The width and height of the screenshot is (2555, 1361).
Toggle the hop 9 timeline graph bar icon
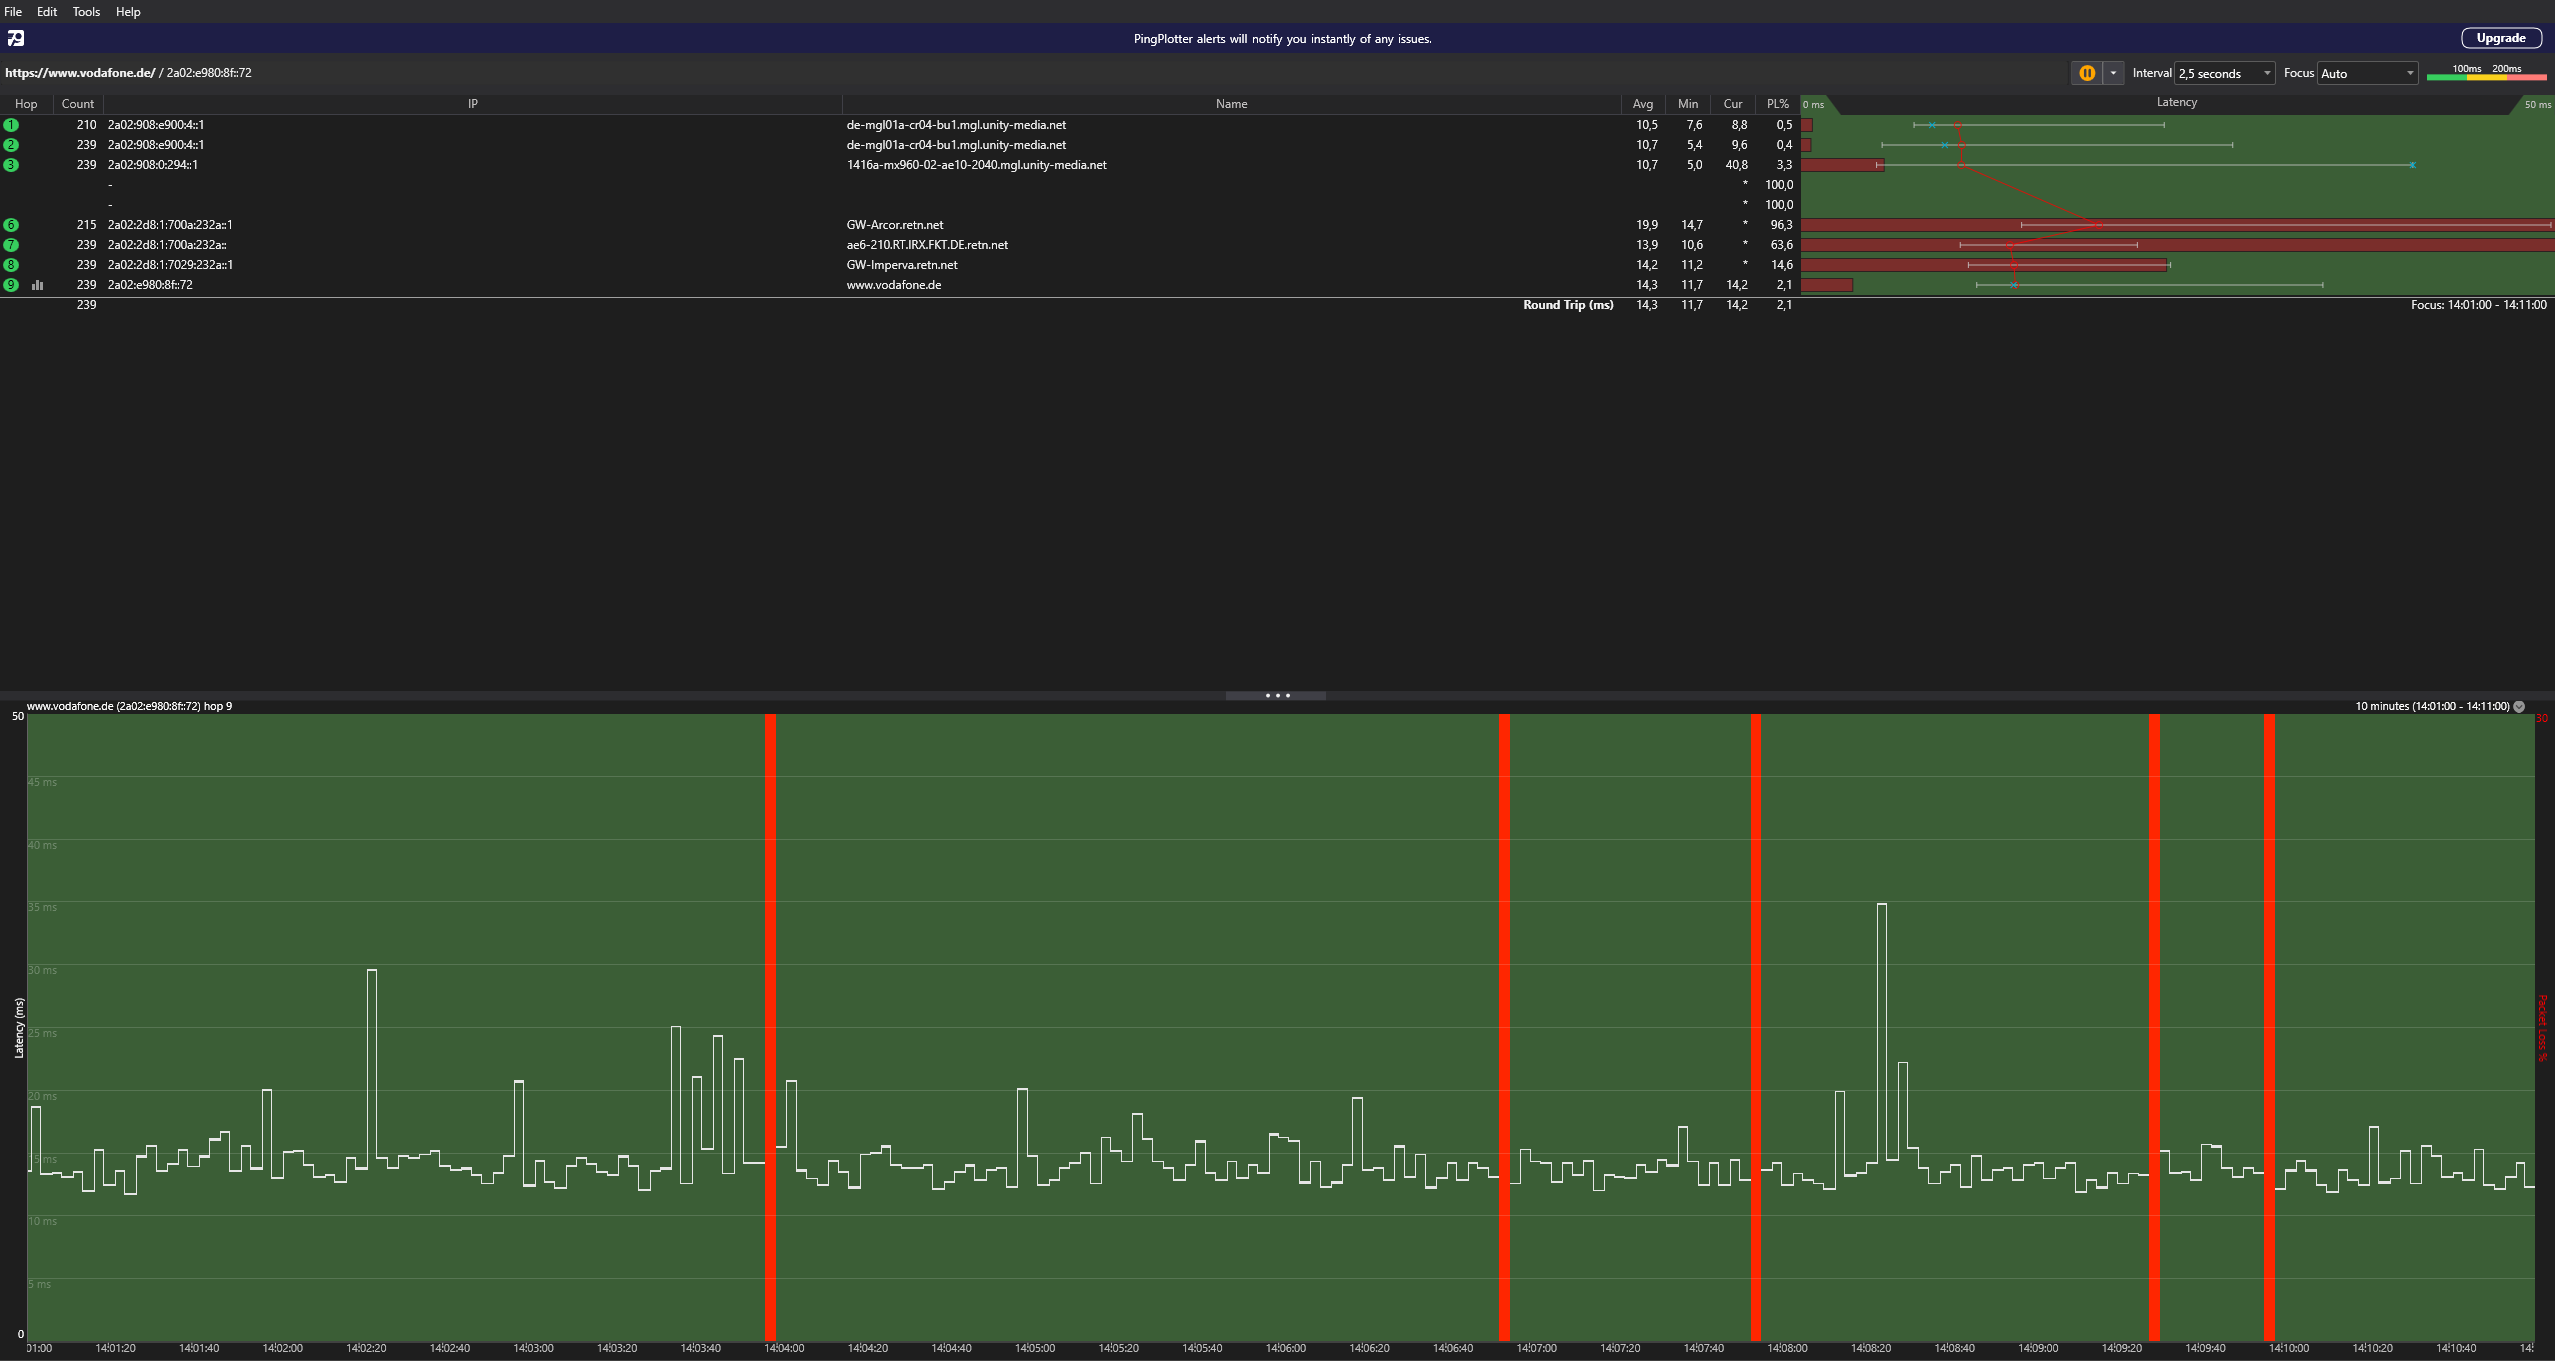point(37,285)
